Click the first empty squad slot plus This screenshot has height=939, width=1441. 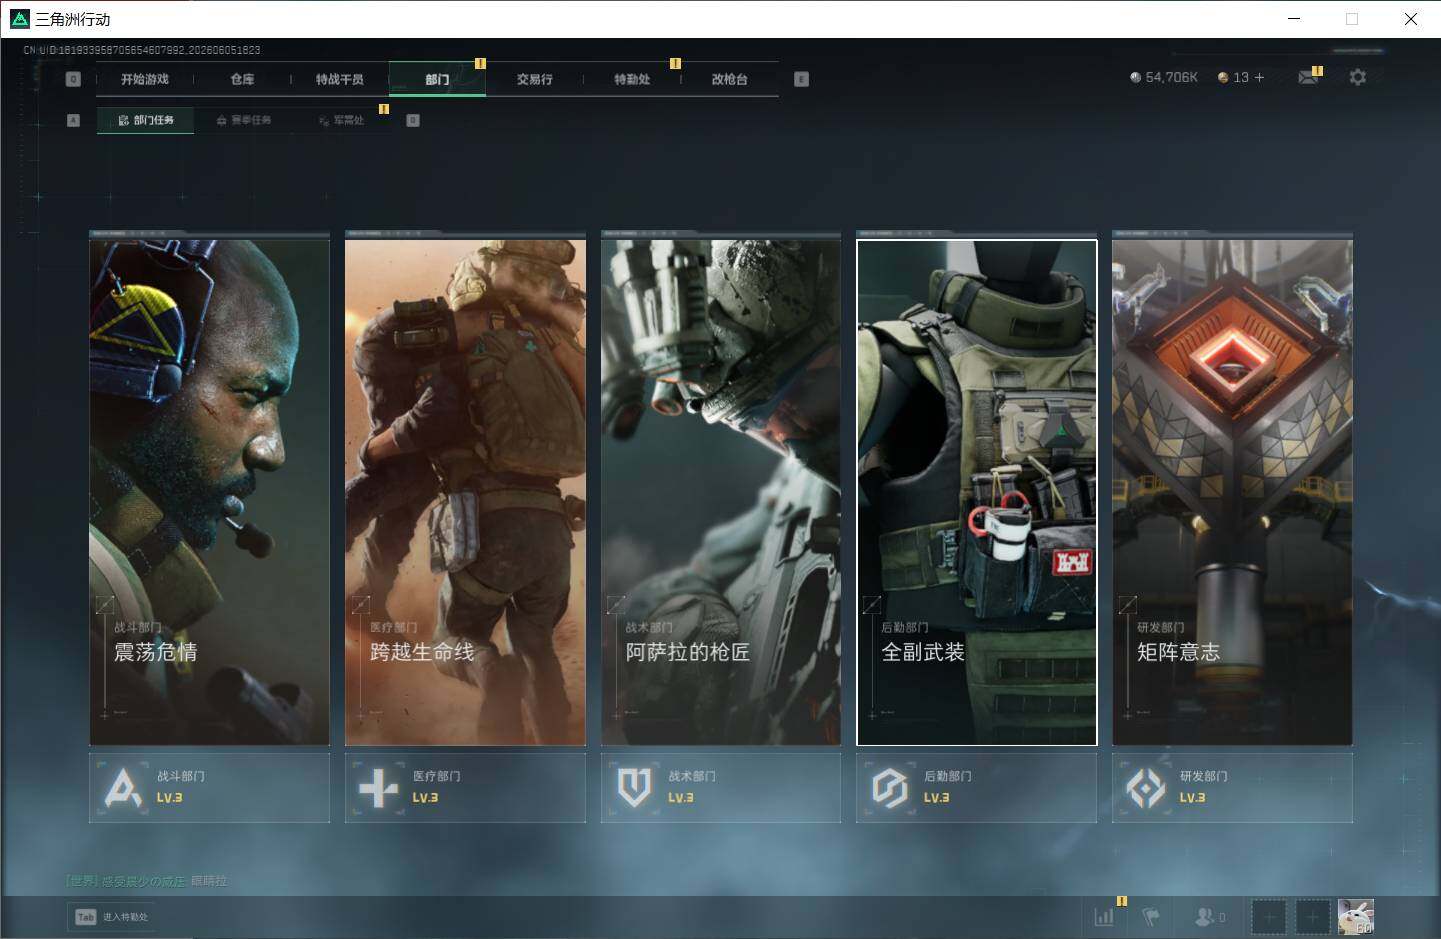click(x=1269, y=916)
